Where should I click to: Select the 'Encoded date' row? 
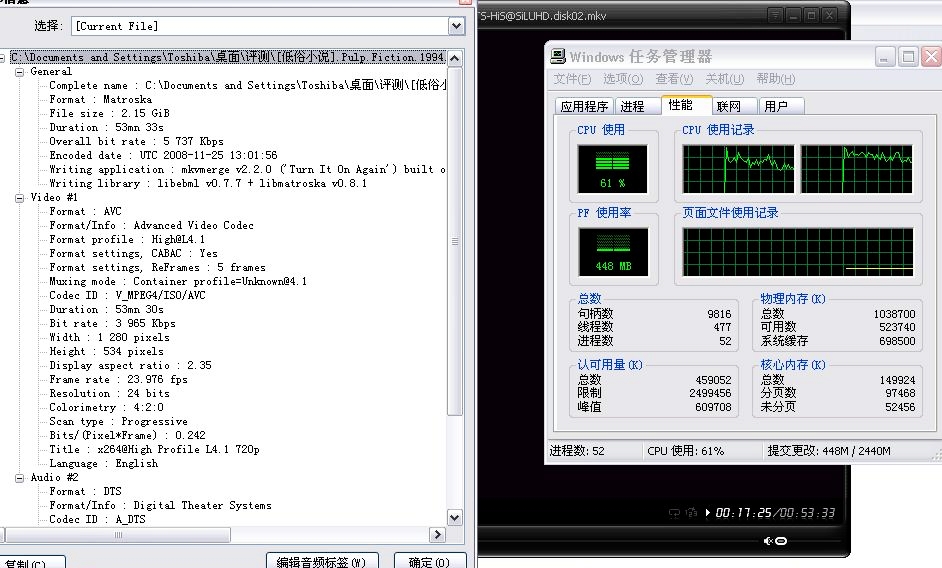(163, 156)
